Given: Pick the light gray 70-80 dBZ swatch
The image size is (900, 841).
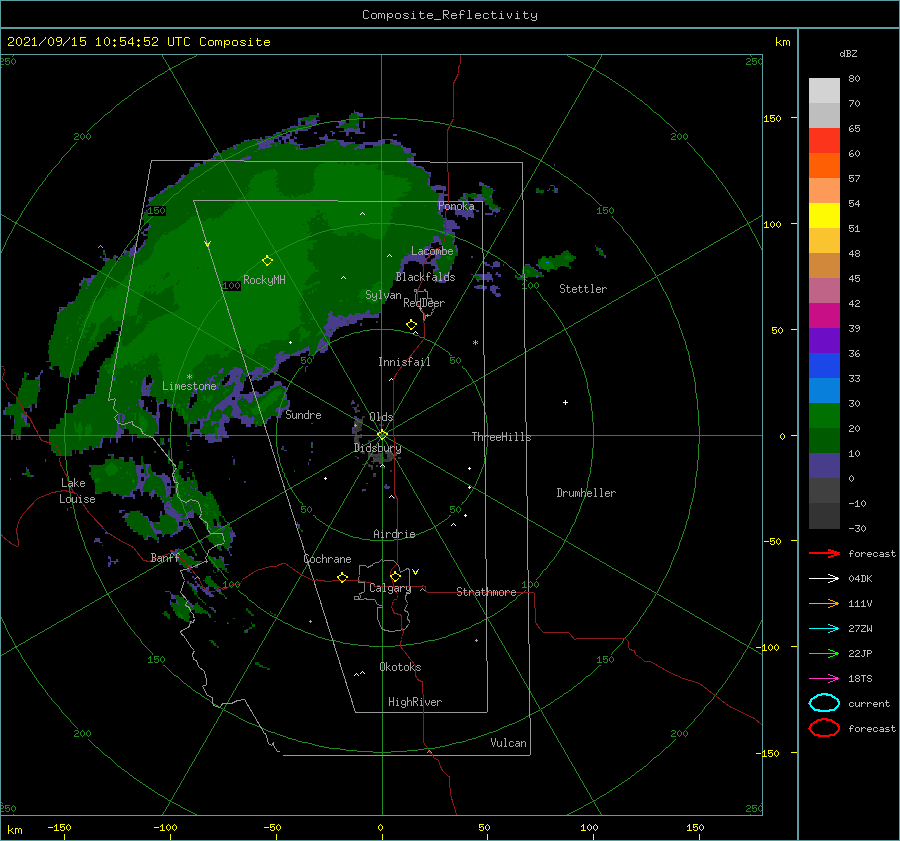Looking at the screenshot, I should (824, 90).
